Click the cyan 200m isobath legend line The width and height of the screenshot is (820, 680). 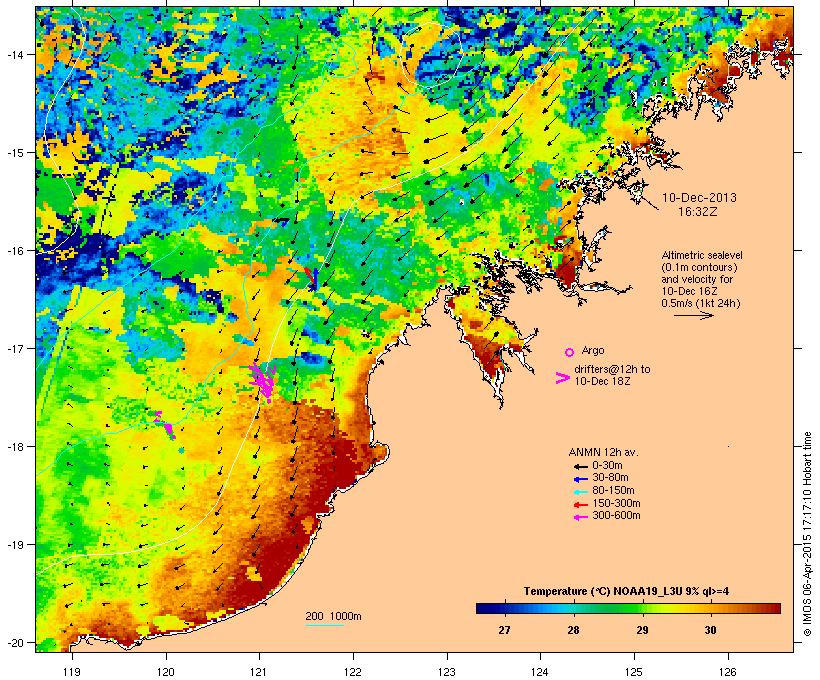tap(325, 626)
